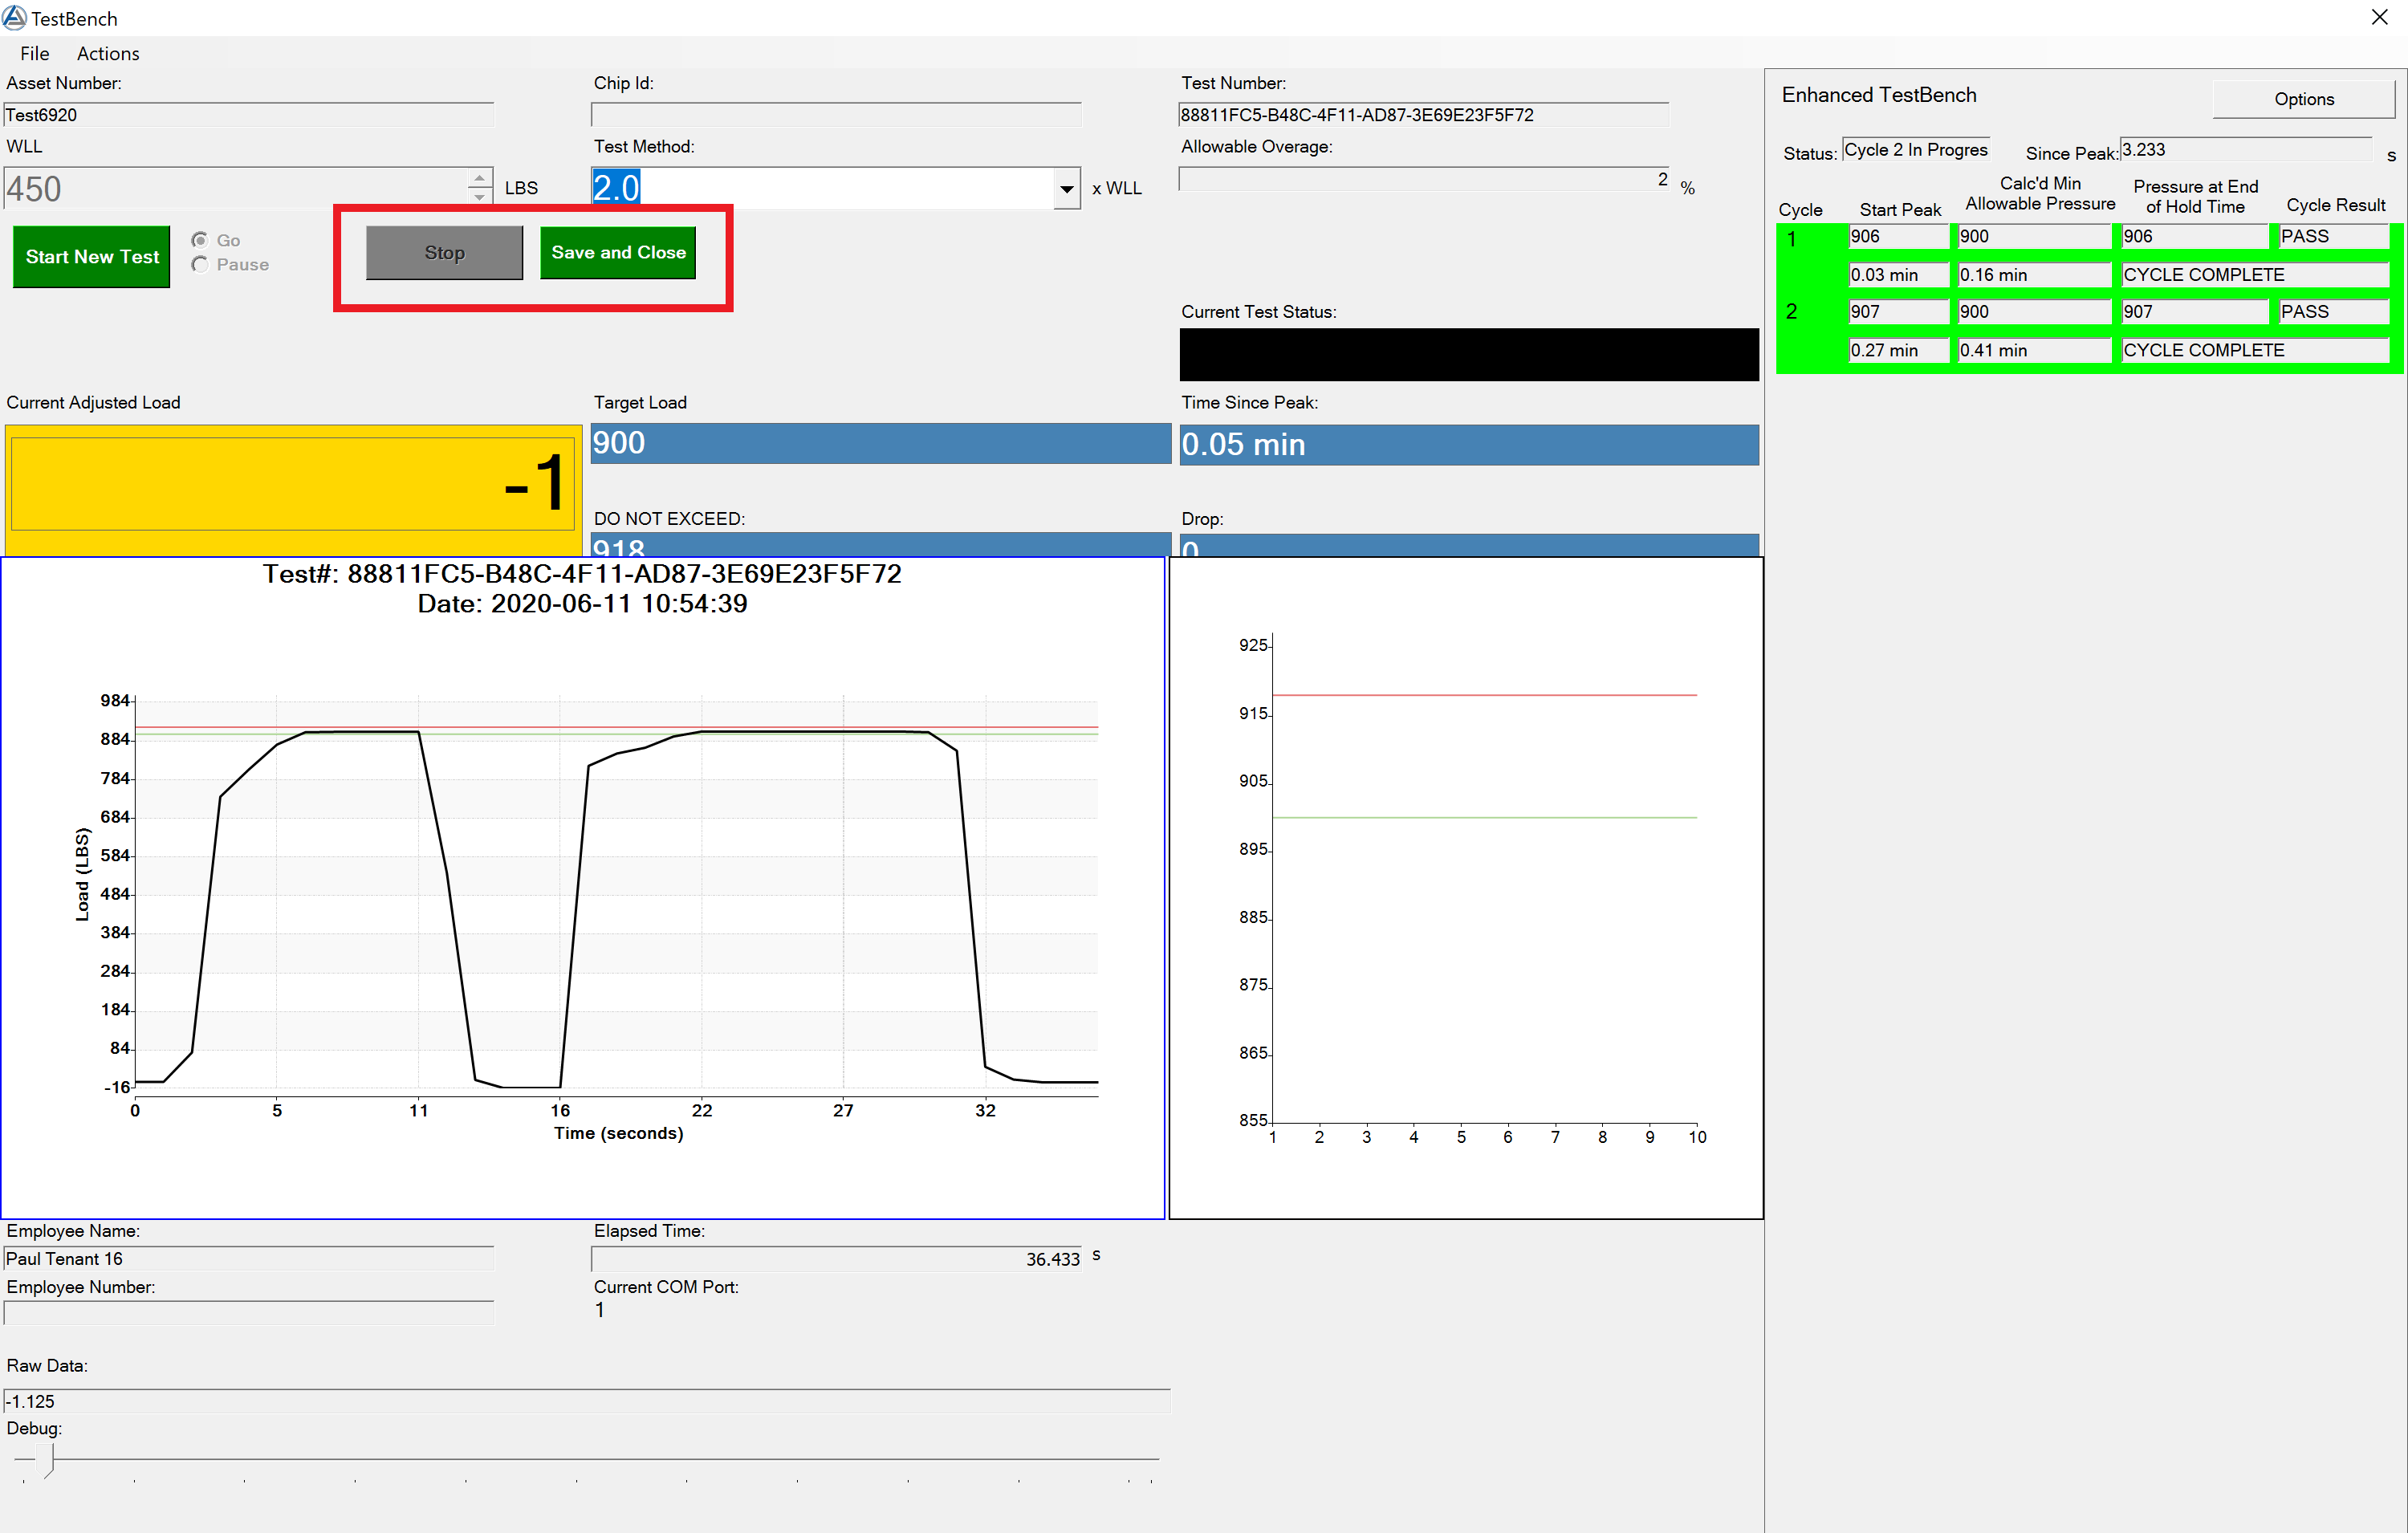The height and width of the screenshot is (1533, 2408).
Task: Click the Start New Test button
Action: click(92, 256)
